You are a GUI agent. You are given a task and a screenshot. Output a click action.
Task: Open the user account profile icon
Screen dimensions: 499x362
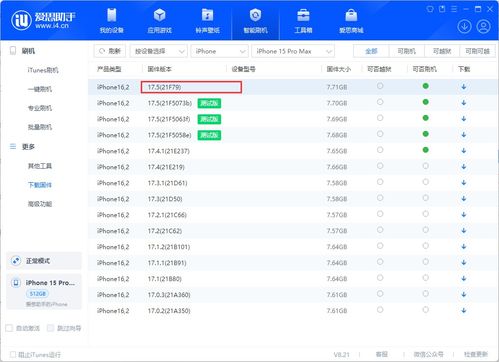coord(483,27)
